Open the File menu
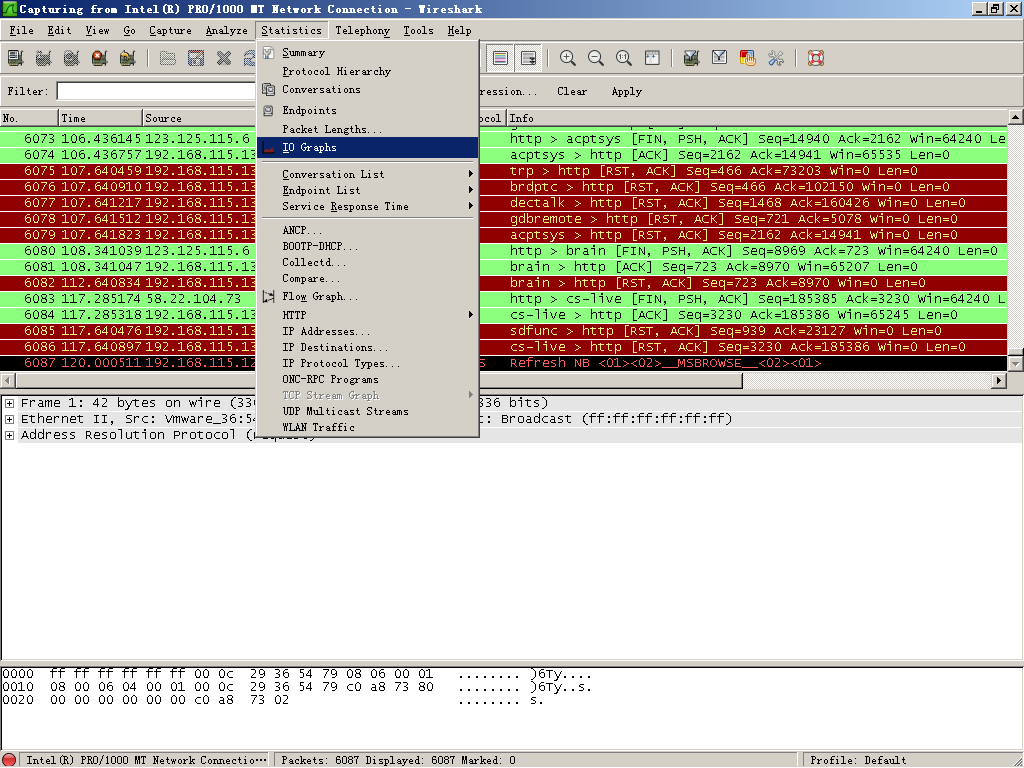This screenshot has width=1024, height=768. tap(21, 31)
